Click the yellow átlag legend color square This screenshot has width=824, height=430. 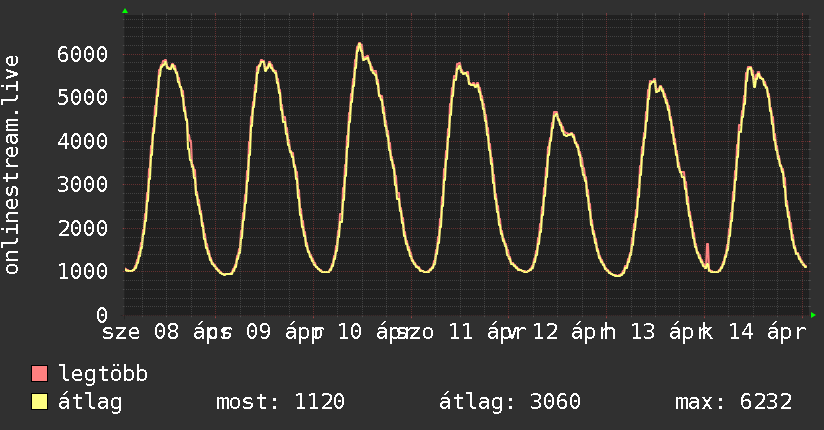(40, 403)
